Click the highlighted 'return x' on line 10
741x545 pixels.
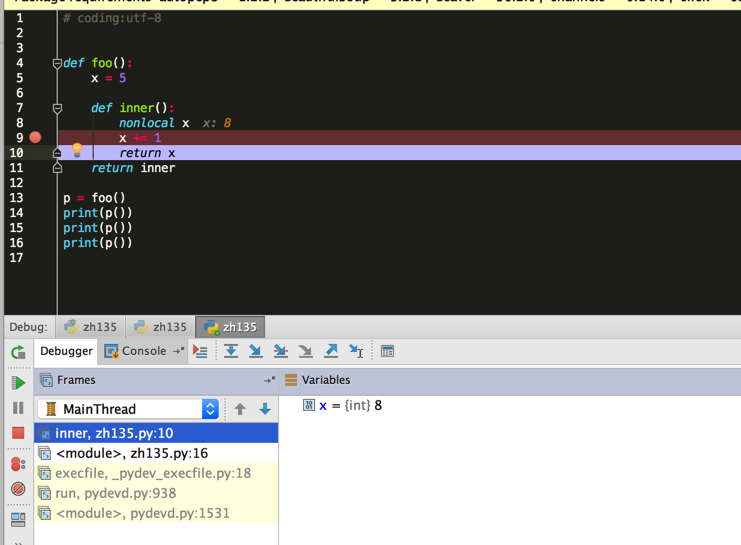point(147,153)
